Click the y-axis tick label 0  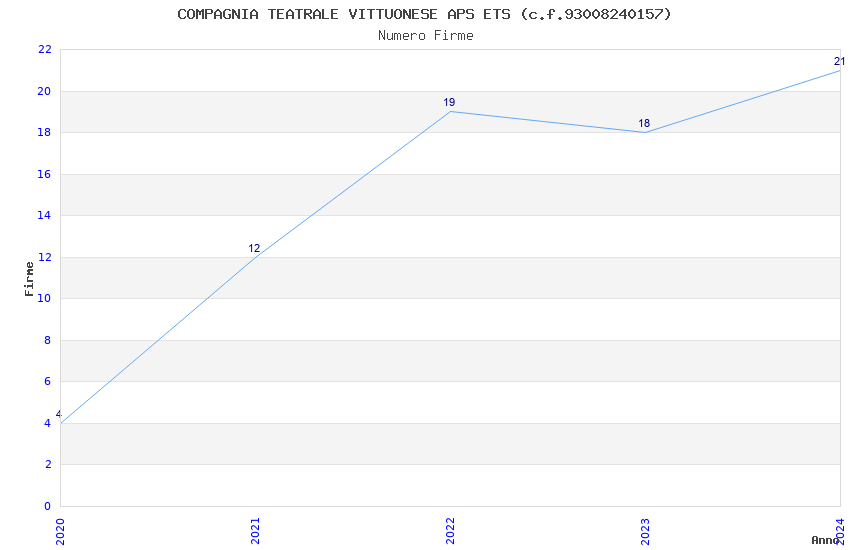coord(48,506)
